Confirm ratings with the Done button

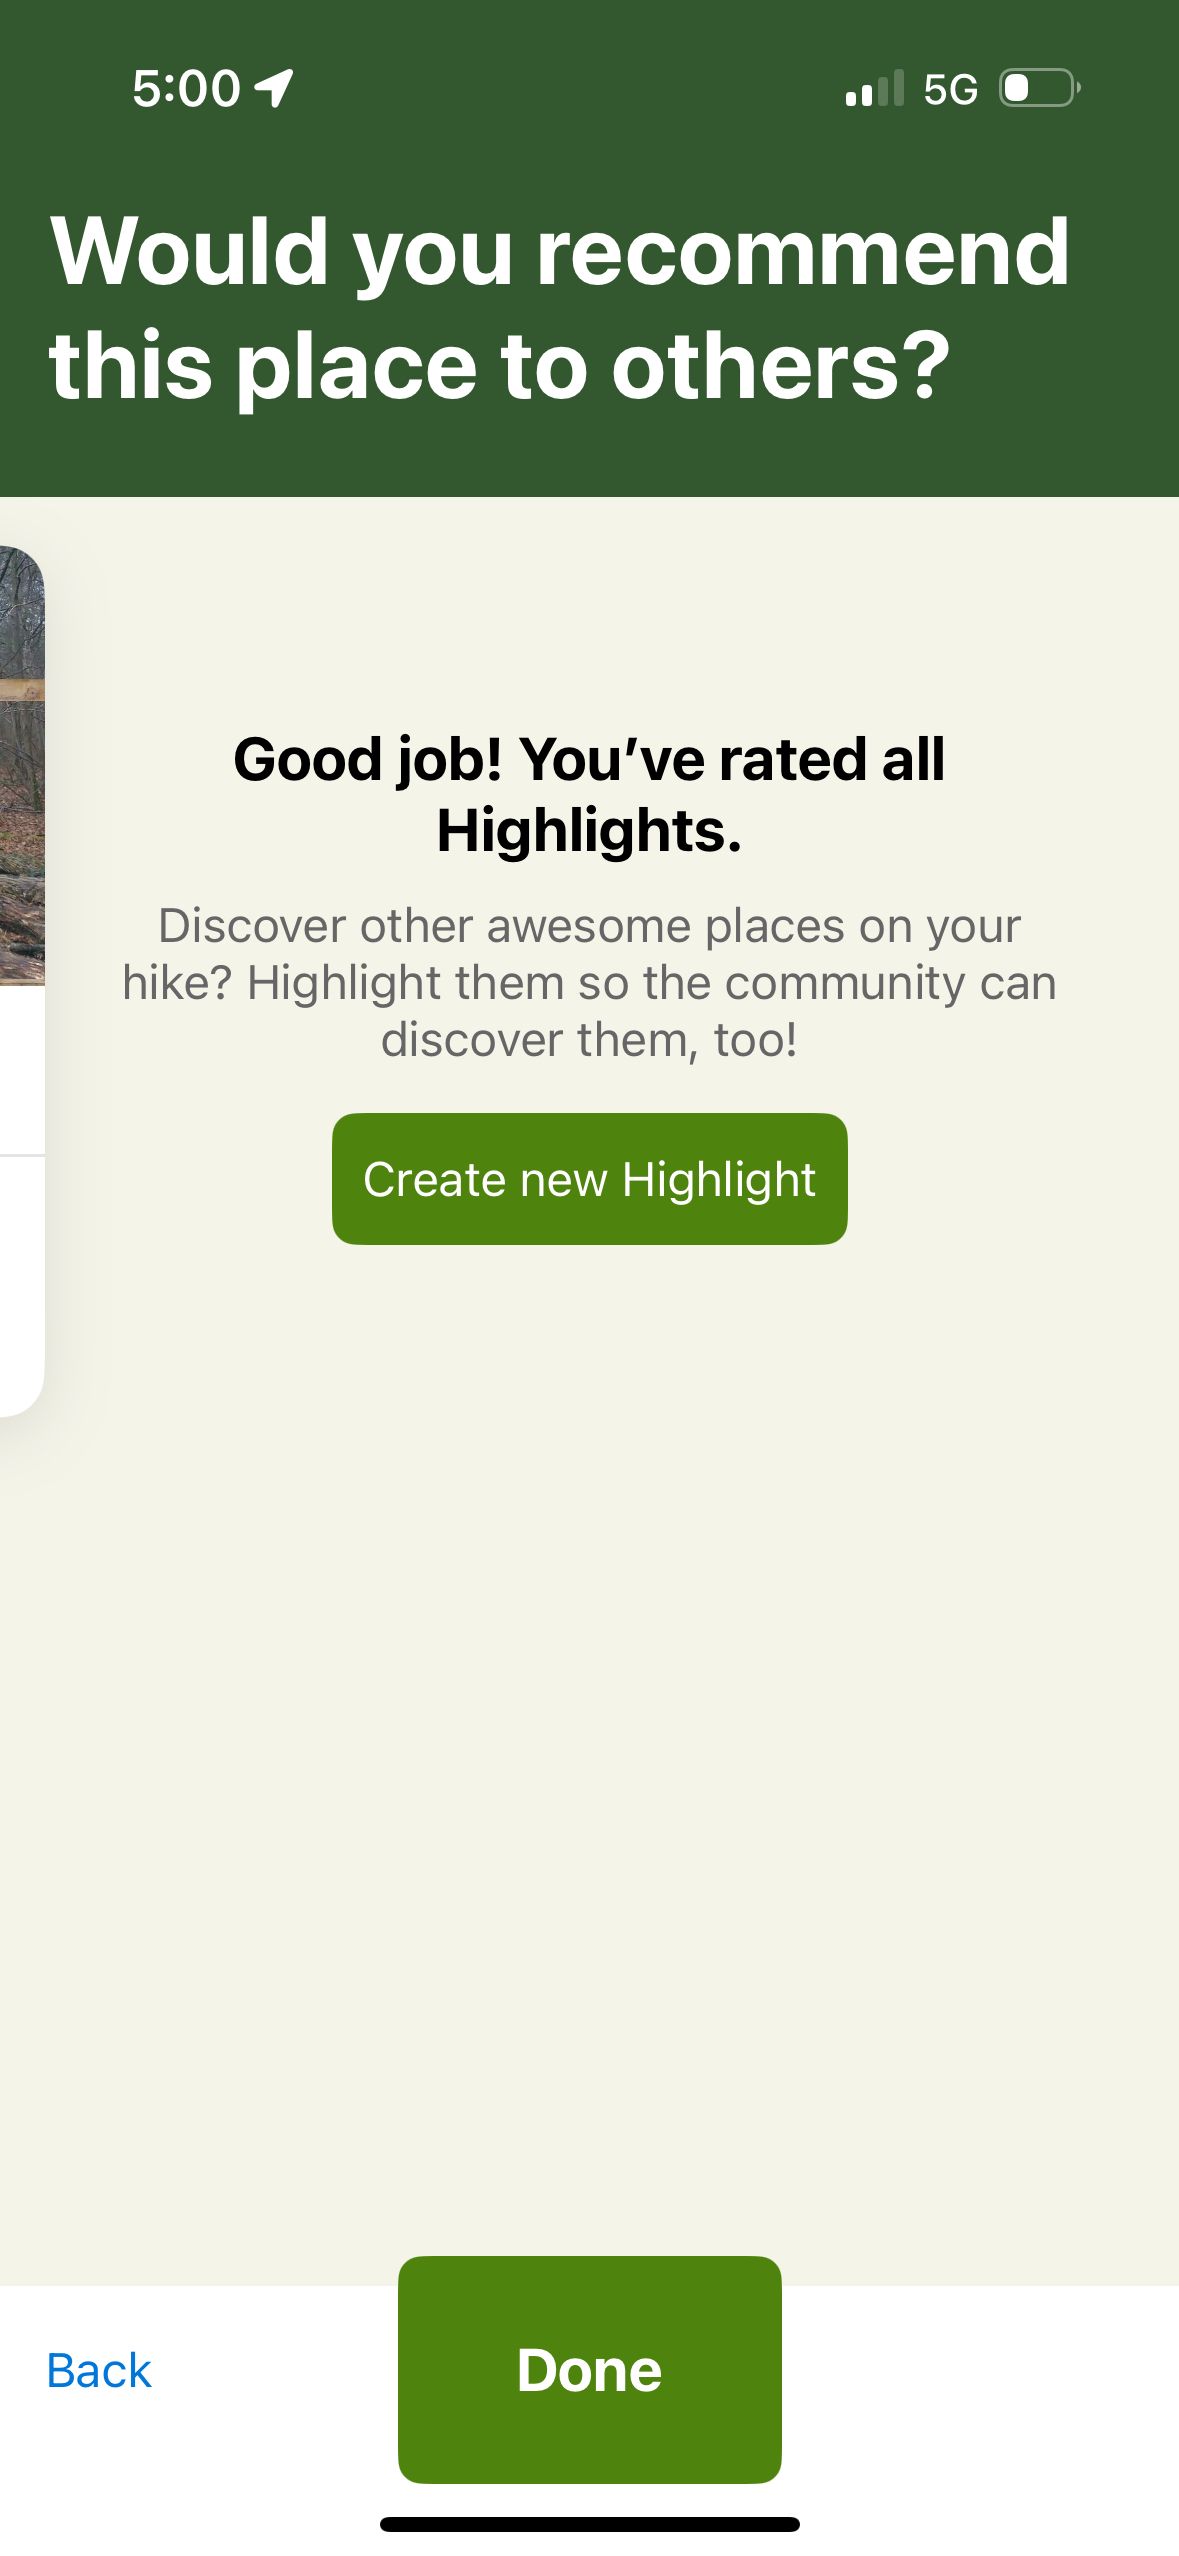coord(589,2370)
